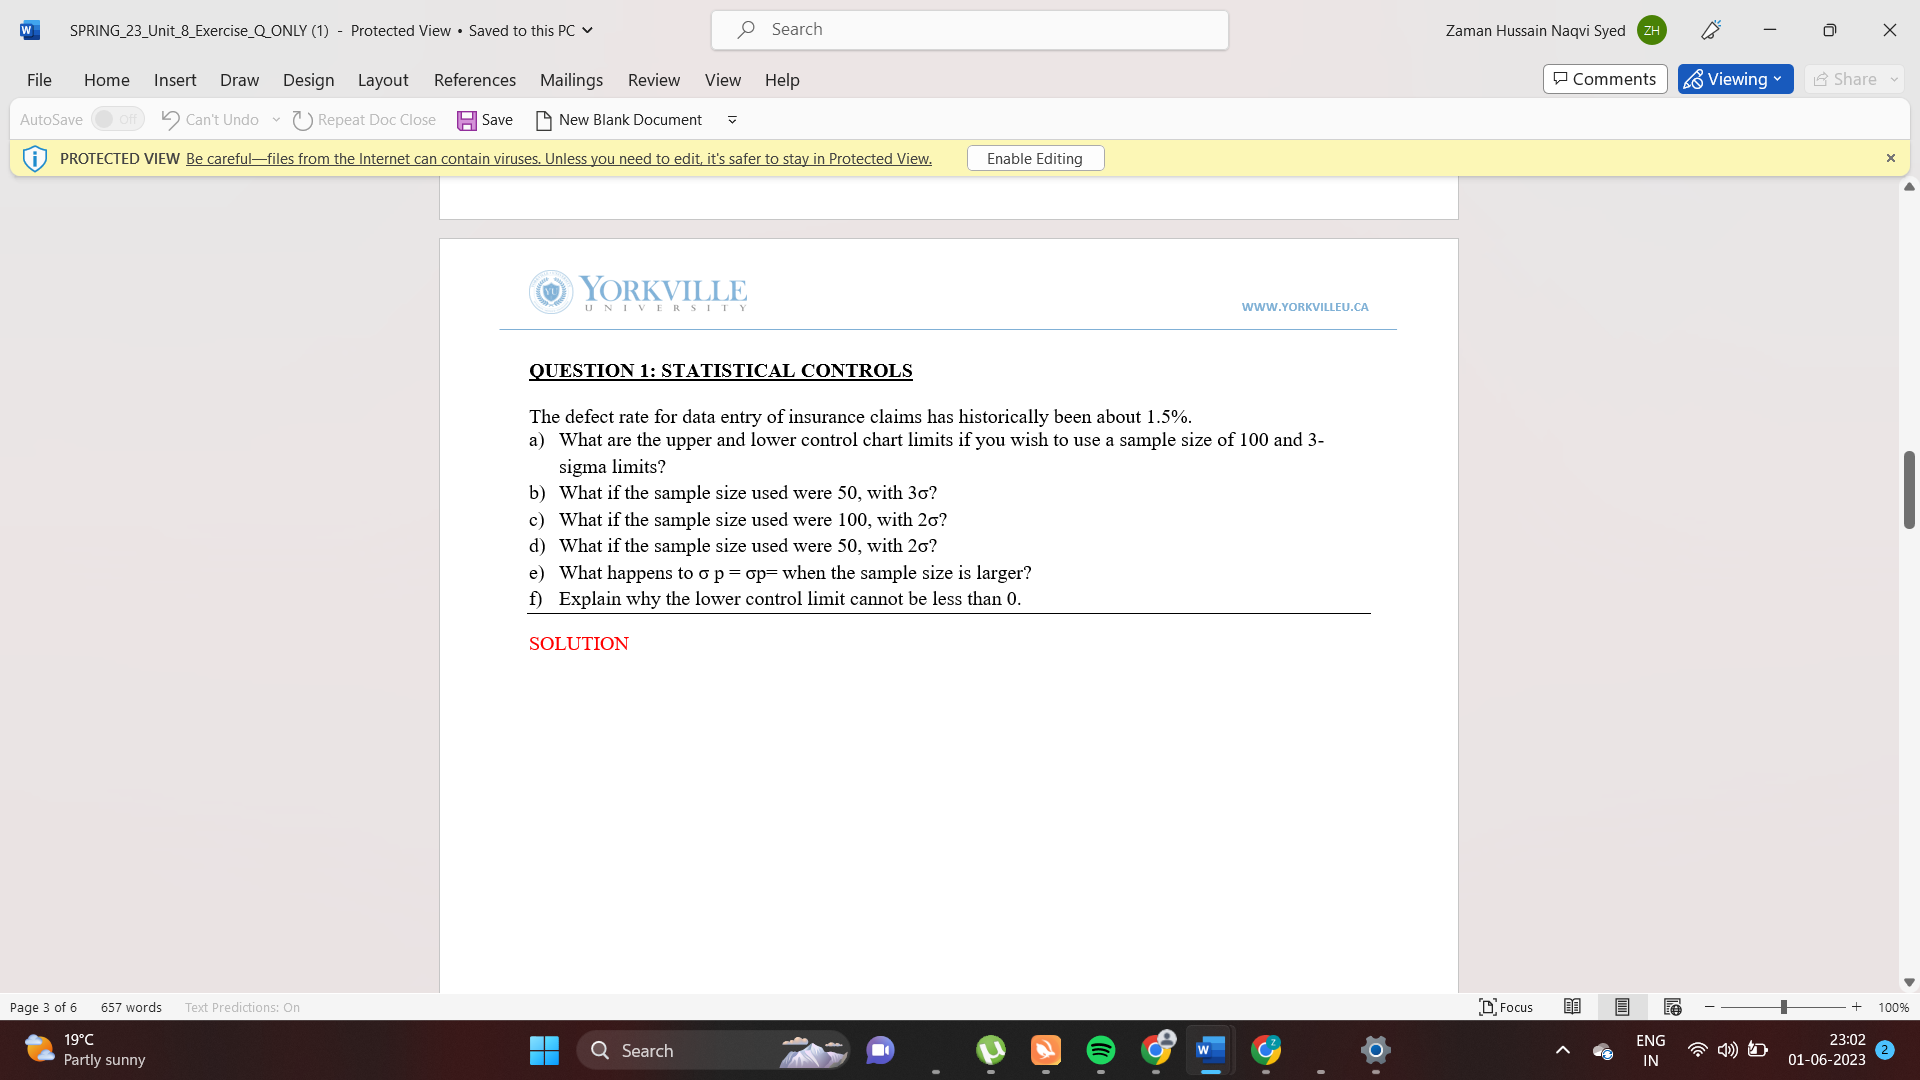Create a New Blank Document
Screen dimensions: 1920x1080
619,119
